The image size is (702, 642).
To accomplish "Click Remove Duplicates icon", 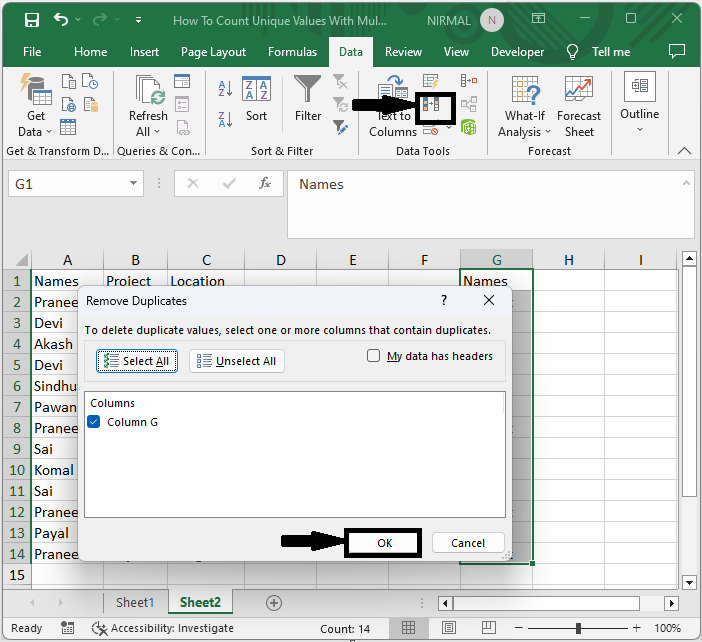I will click(431, 105).
